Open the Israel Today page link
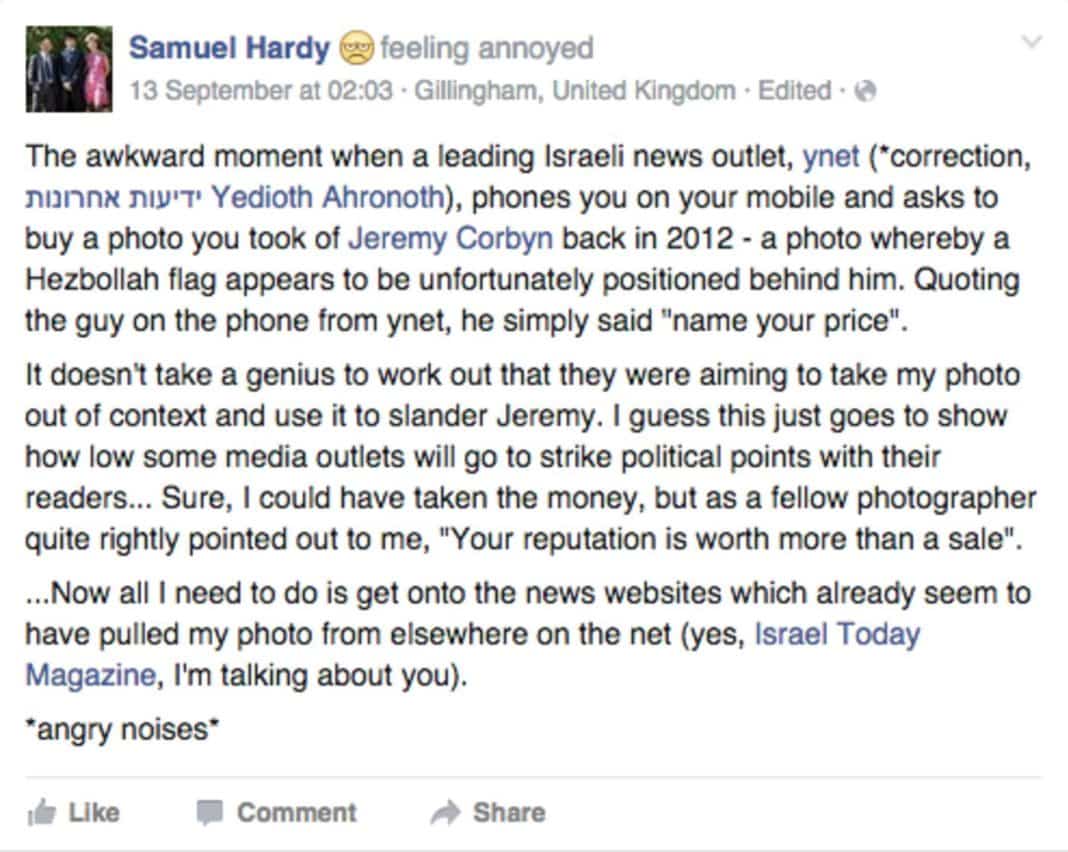The image size is (1068, 852). click(837, 635)
